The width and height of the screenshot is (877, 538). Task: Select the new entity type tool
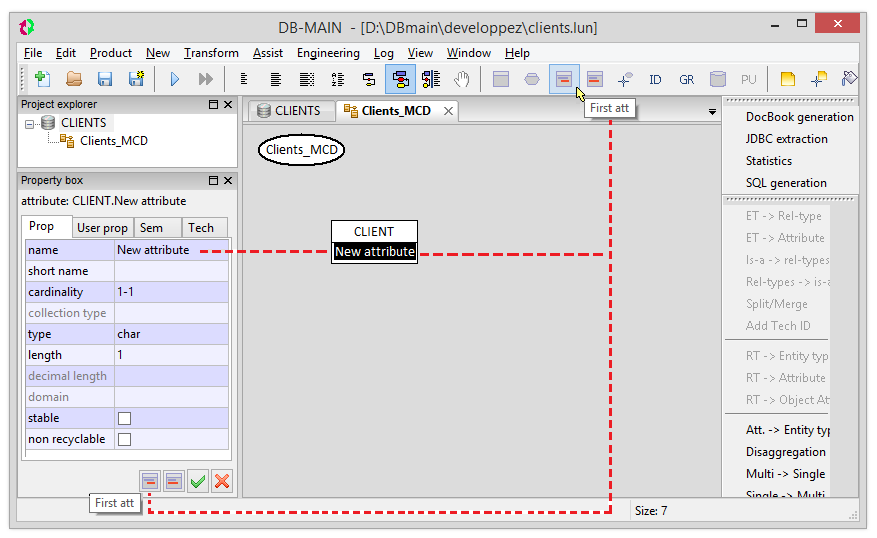coord(501,79)
